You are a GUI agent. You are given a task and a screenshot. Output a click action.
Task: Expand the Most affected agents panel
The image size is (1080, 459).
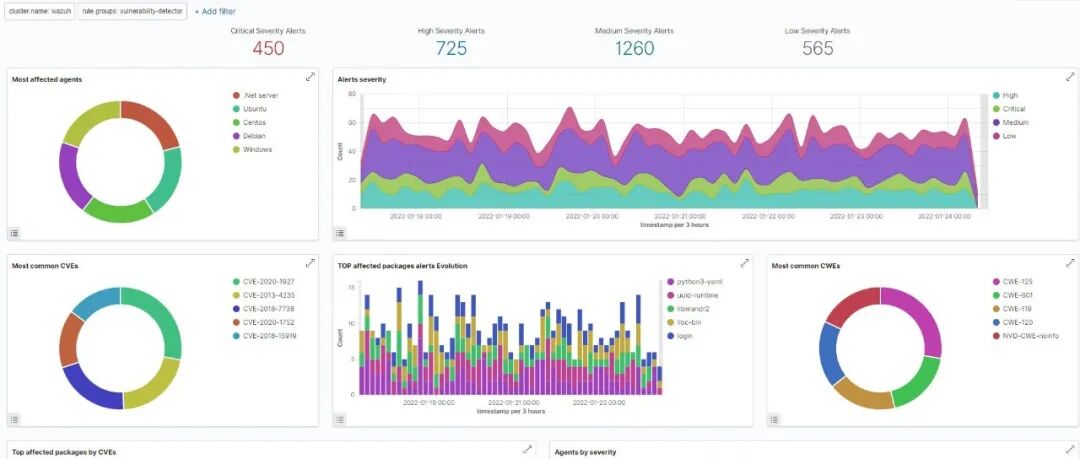(x=311, y=76)
